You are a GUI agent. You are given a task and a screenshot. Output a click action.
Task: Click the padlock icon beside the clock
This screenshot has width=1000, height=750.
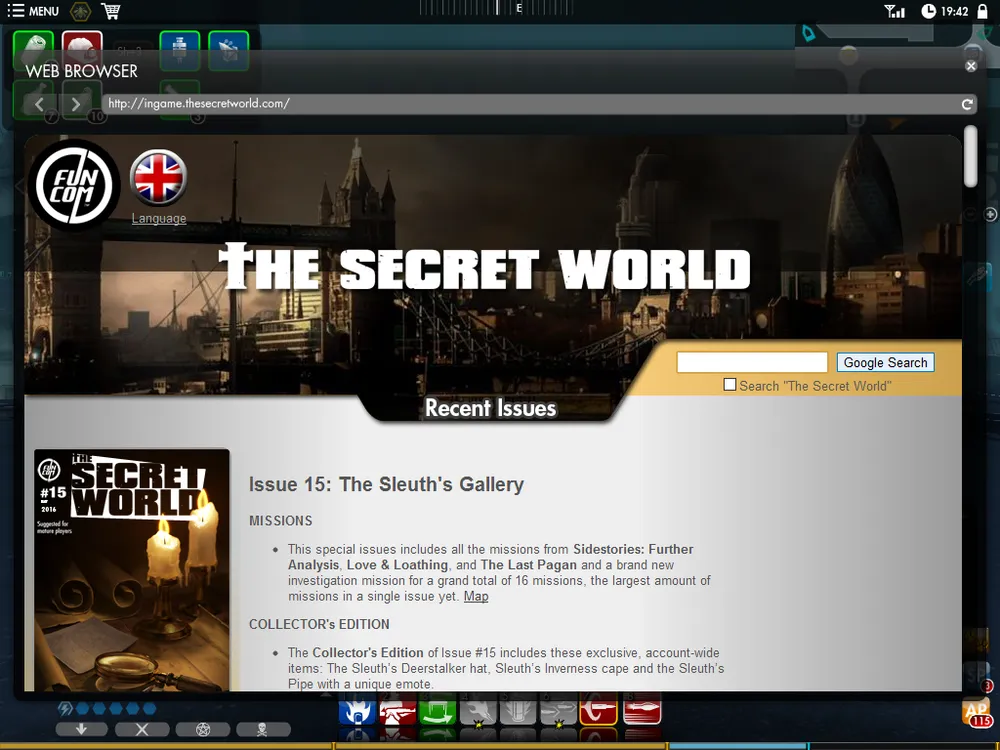tap(983, 11)
